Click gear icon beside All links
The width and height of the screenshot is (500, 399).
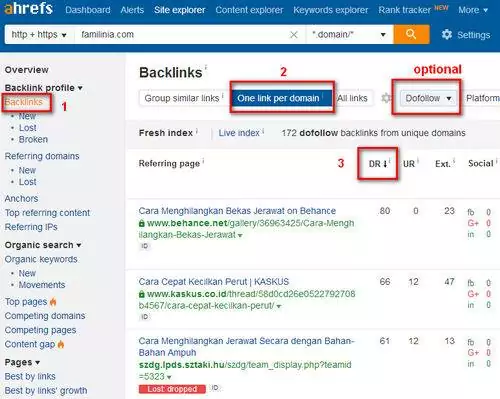386,98
